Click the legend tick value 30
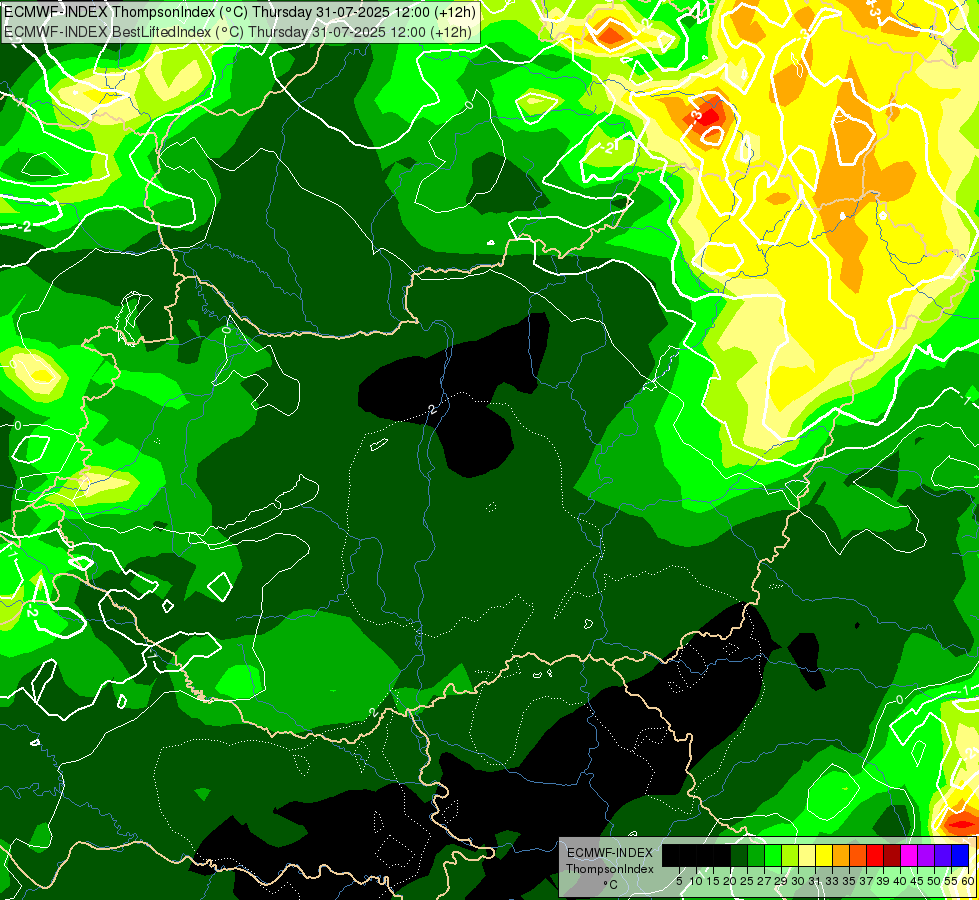 click(799, 881)
